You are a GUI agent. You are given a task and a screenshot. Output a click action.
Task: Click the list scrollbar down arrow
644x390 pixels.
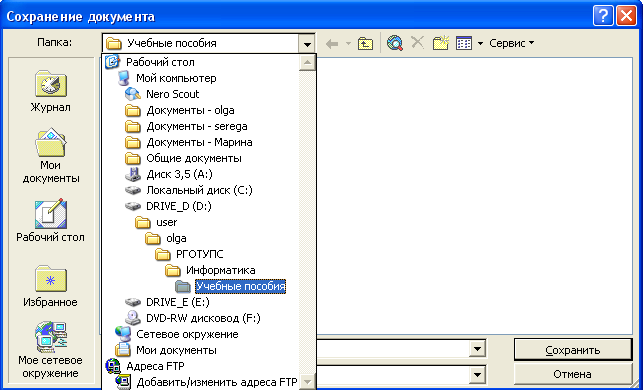click(308, 382)
